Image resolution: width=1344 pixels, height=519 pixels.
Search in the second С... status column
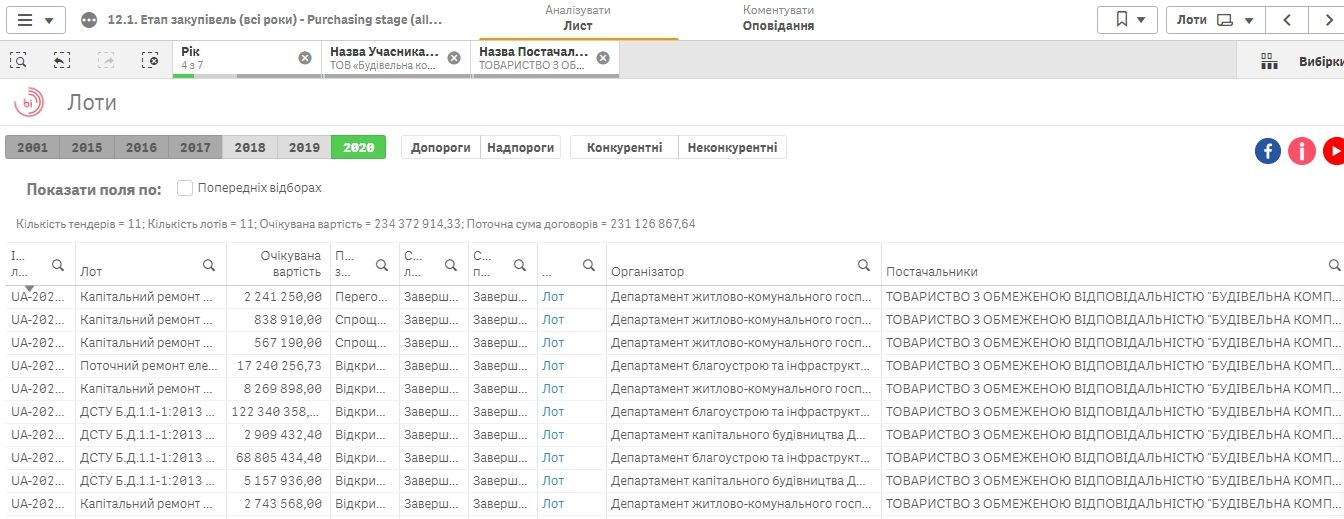click(x=520, y=265)
